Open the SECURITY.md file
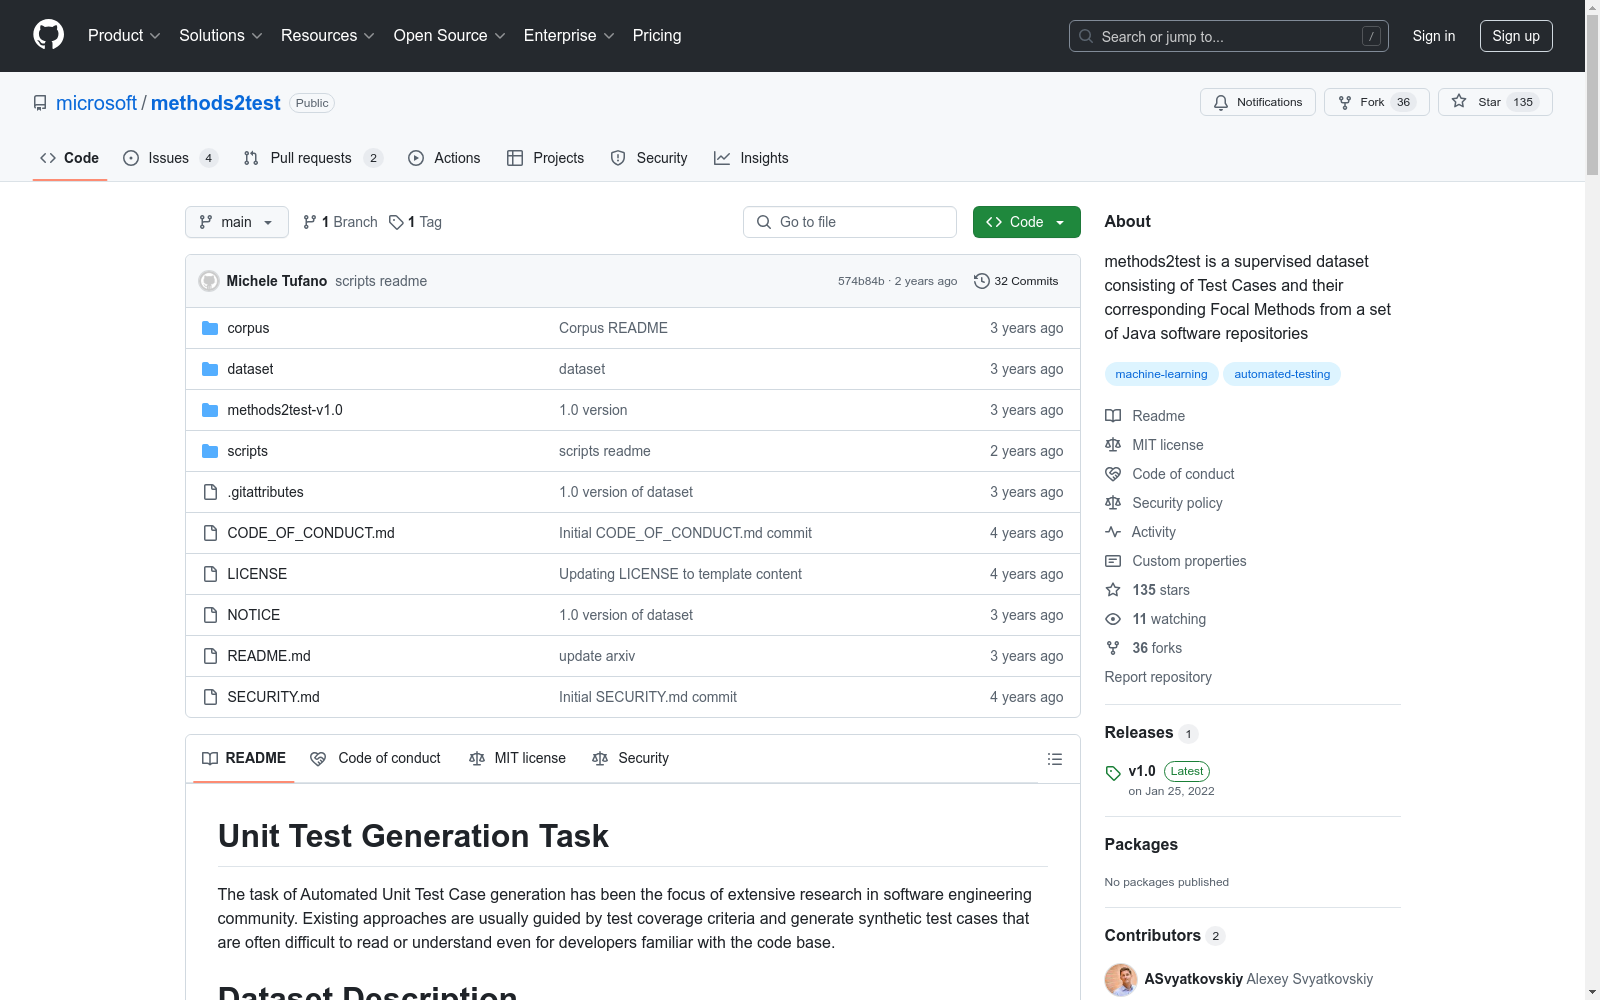 click(x=273, y=697)
